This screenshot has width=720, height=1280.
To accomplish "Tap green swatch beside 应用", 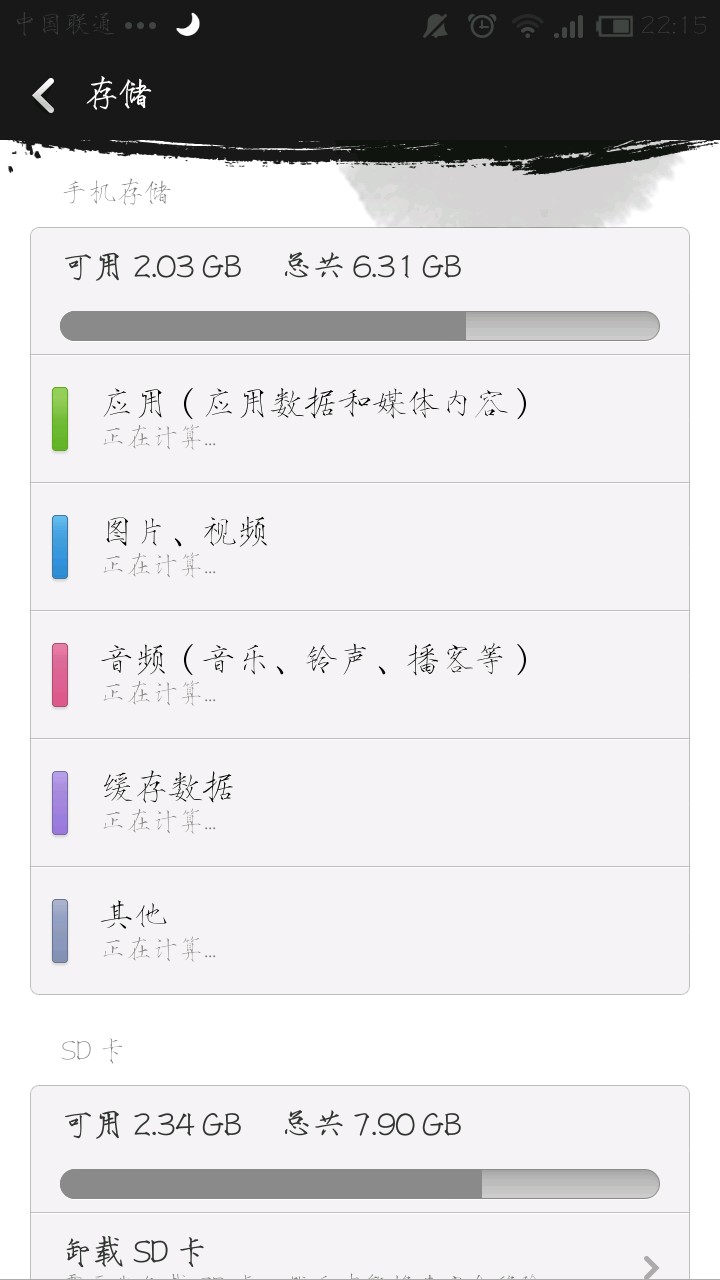I will click(60, 419).
